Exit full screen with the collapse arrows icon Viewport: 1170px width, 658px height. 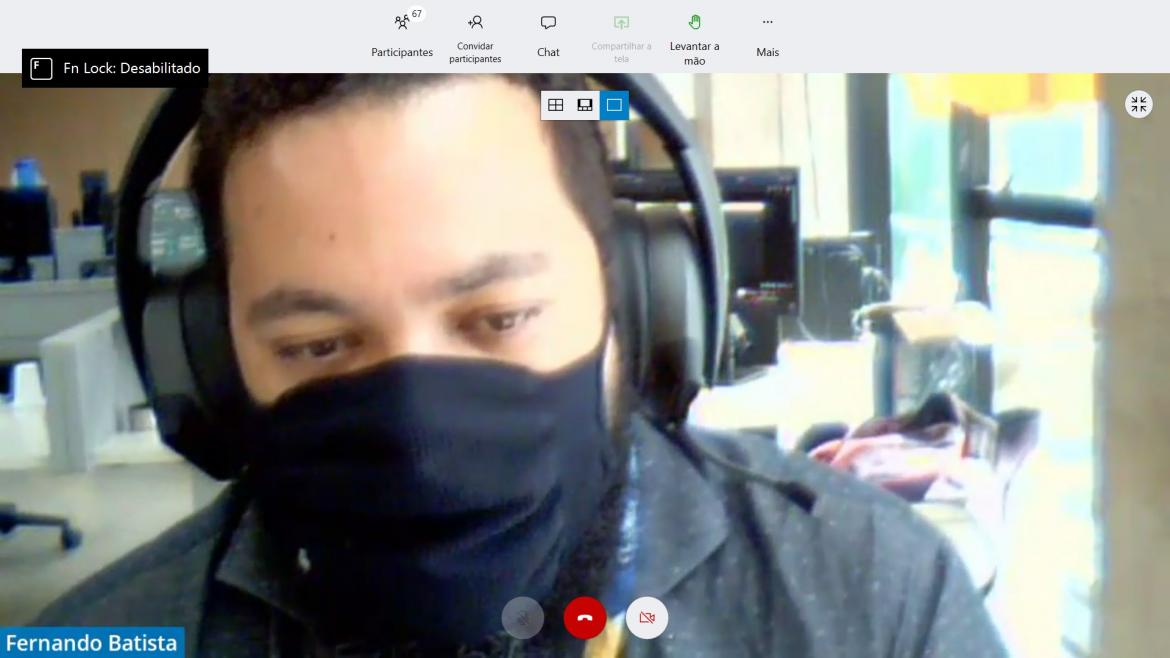[x=1139, y=104]
